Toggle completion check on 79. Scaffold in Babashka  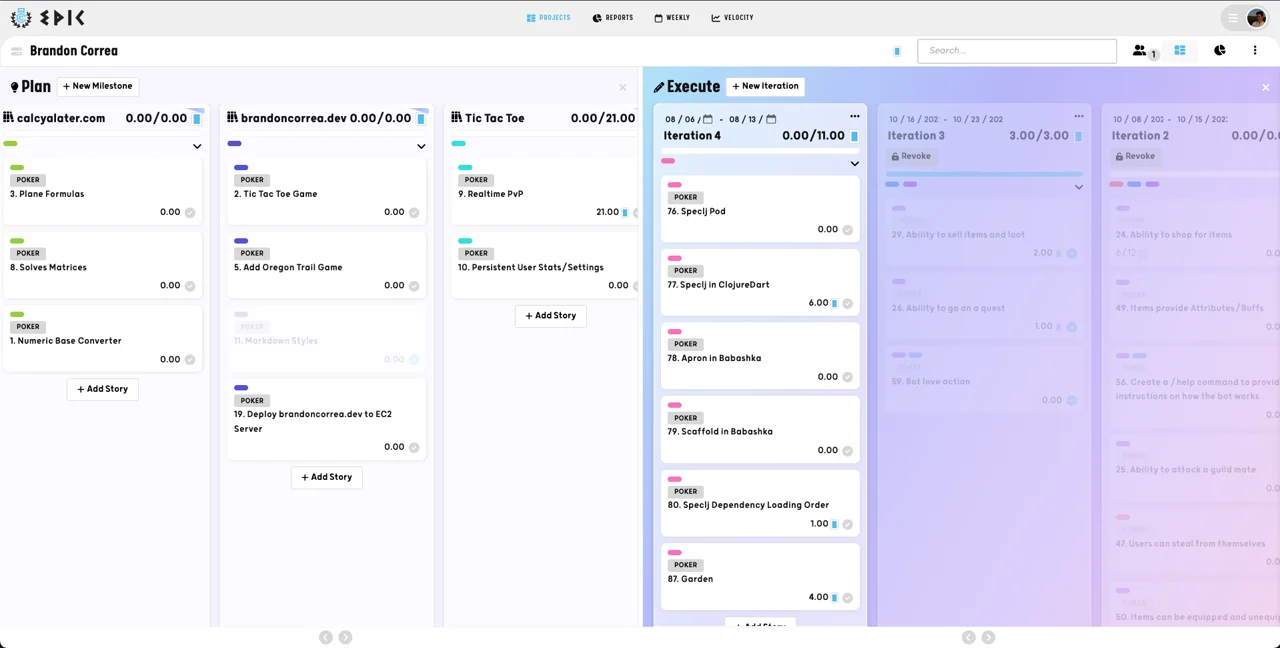pos(848,451)
